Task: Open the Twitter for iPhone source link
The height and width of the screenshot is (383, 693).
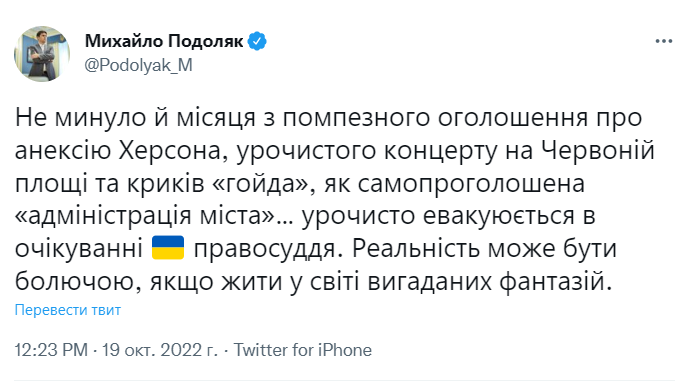Action: click(303, 350)
